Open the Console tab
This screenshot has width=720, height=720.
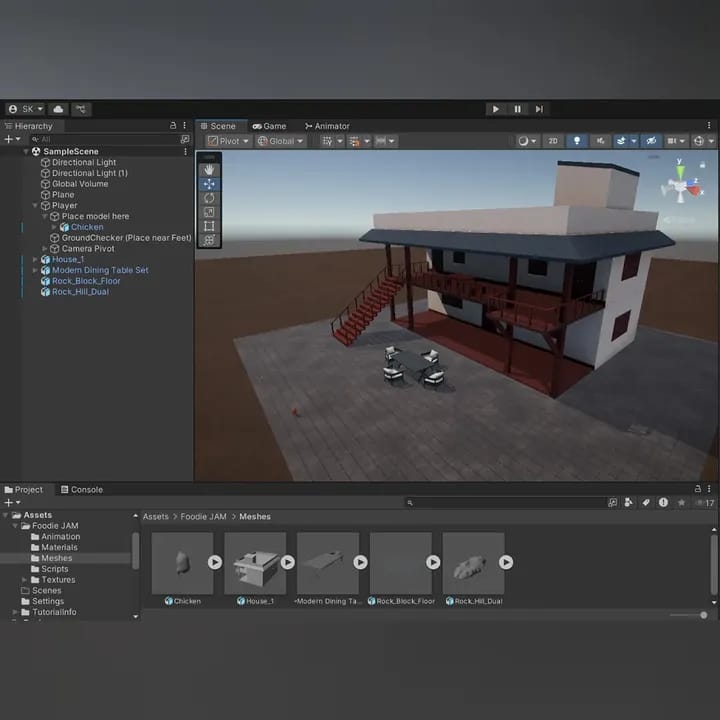coord(82,490)
